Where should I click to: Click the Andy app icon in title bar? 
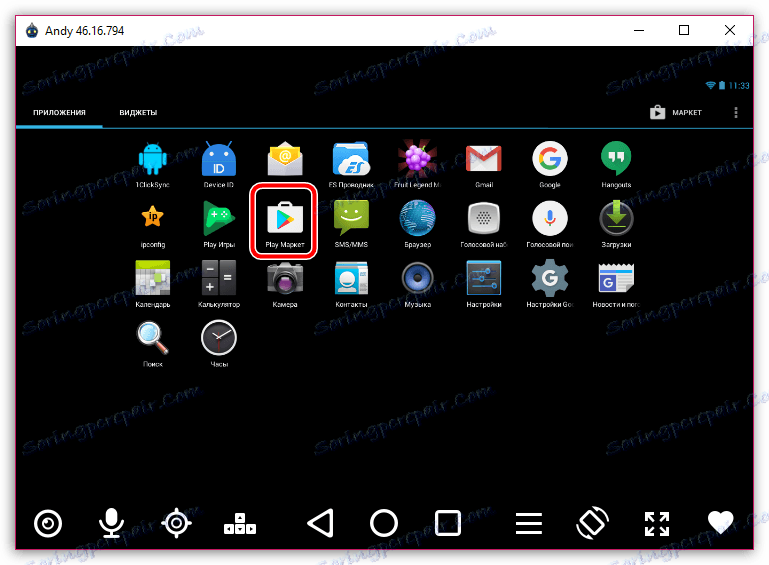pyautogui.click(x=32, y=30)
